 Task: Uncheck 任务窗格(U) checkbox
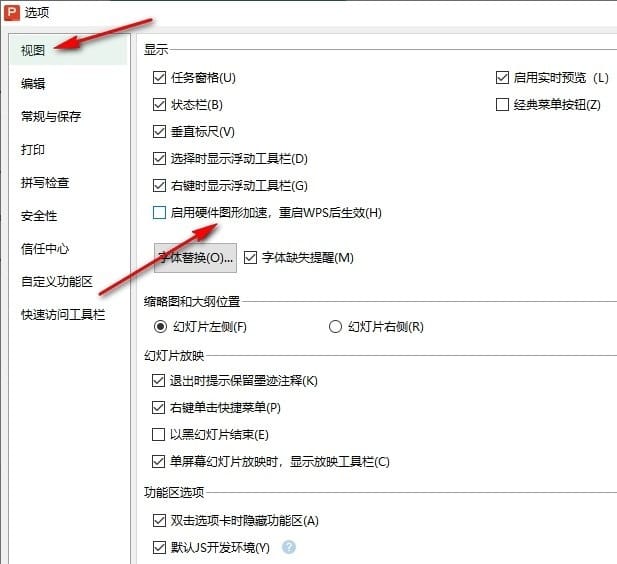159,78
